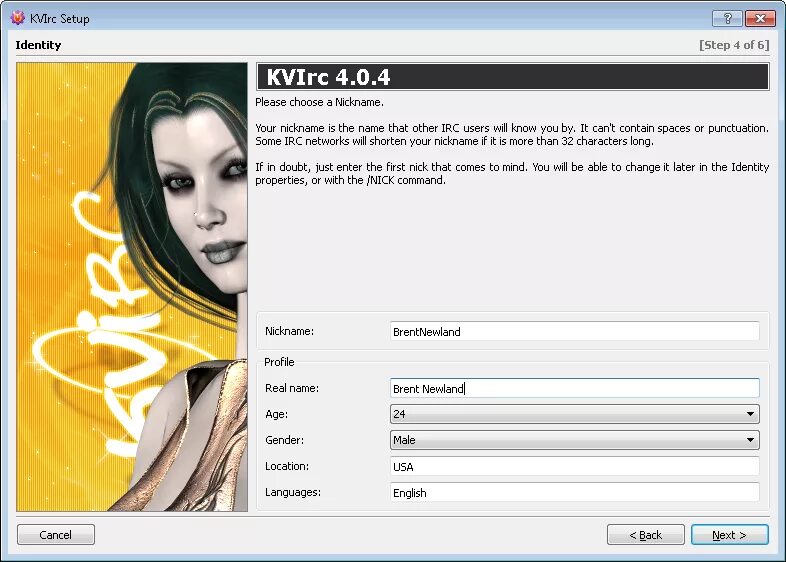Screen dimensions: 786x562
Task: Click the 'Real name:' label
Action: click(x=292, y=388)
